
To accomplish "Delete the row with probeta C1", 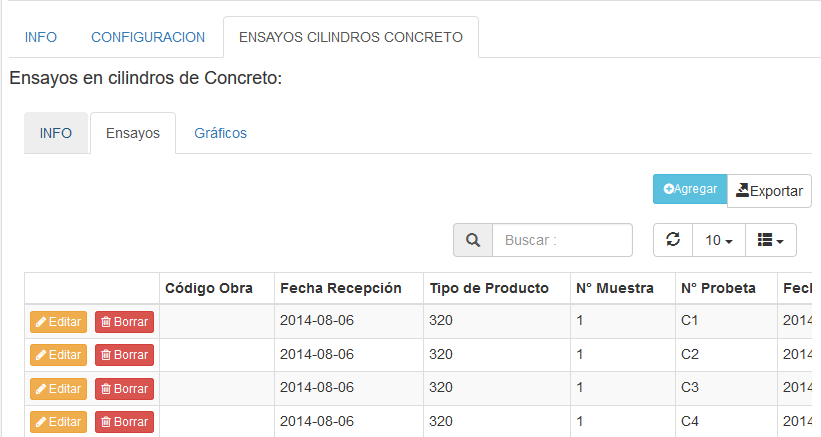I will pos(124,322).
